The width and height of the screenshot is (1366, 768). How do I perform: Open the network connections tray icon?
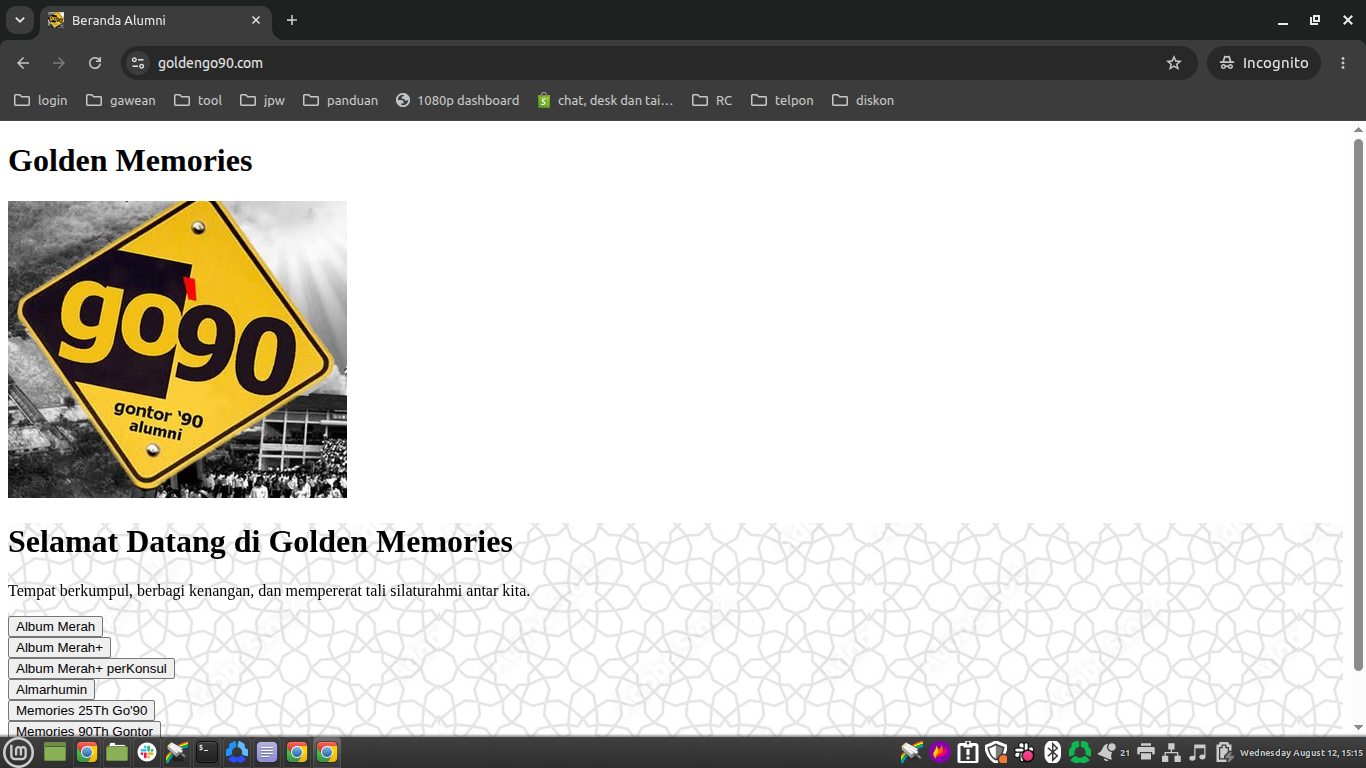[x=1171, y=752]
